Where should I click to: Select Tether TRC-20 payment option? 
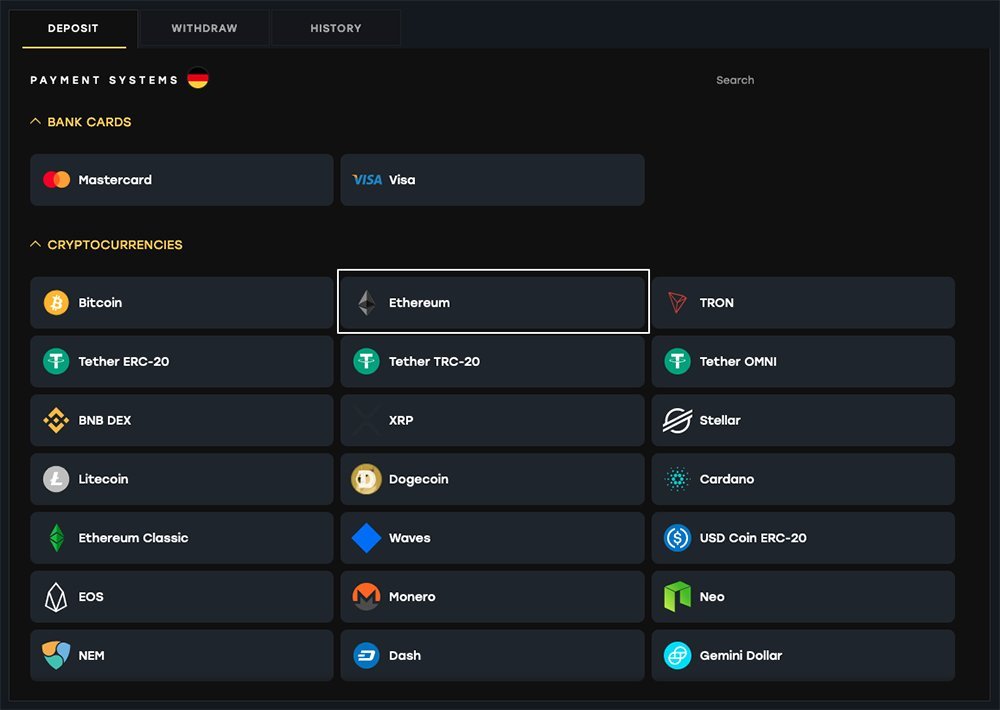(491, 362)
